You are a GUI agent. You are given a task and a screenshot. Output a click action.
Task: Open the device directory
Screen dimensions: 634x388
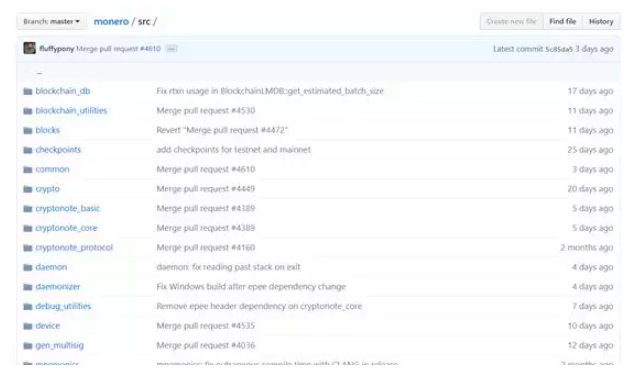(48, 326)
